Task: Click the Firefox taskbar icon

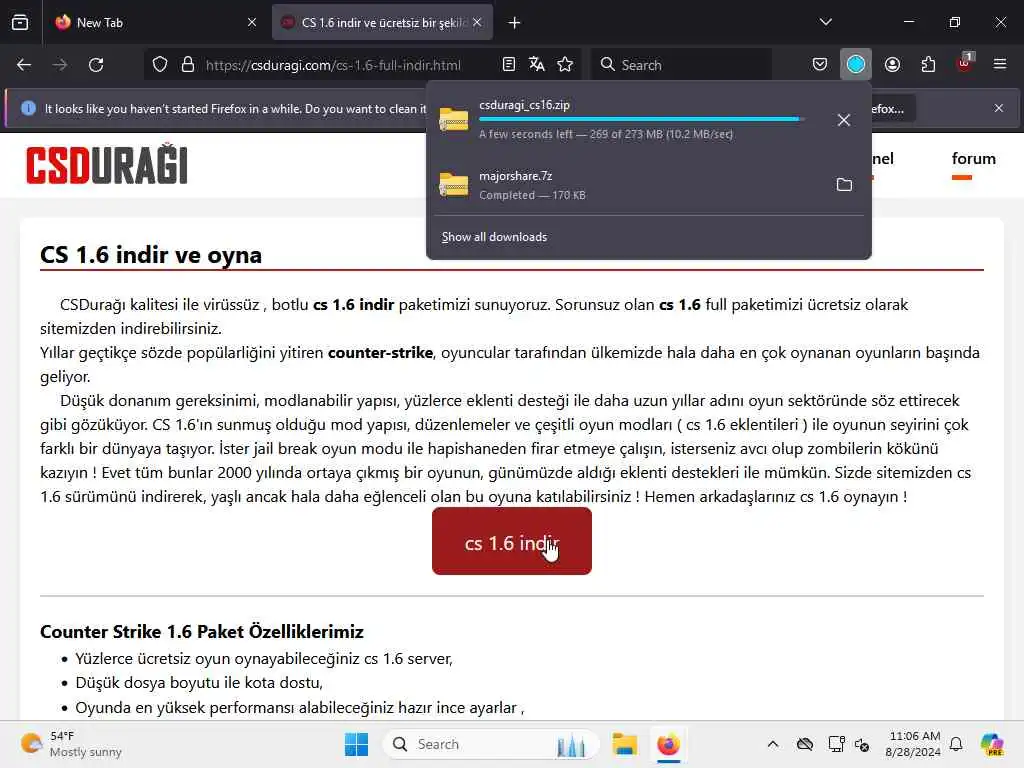Action: tap(668, 744)
